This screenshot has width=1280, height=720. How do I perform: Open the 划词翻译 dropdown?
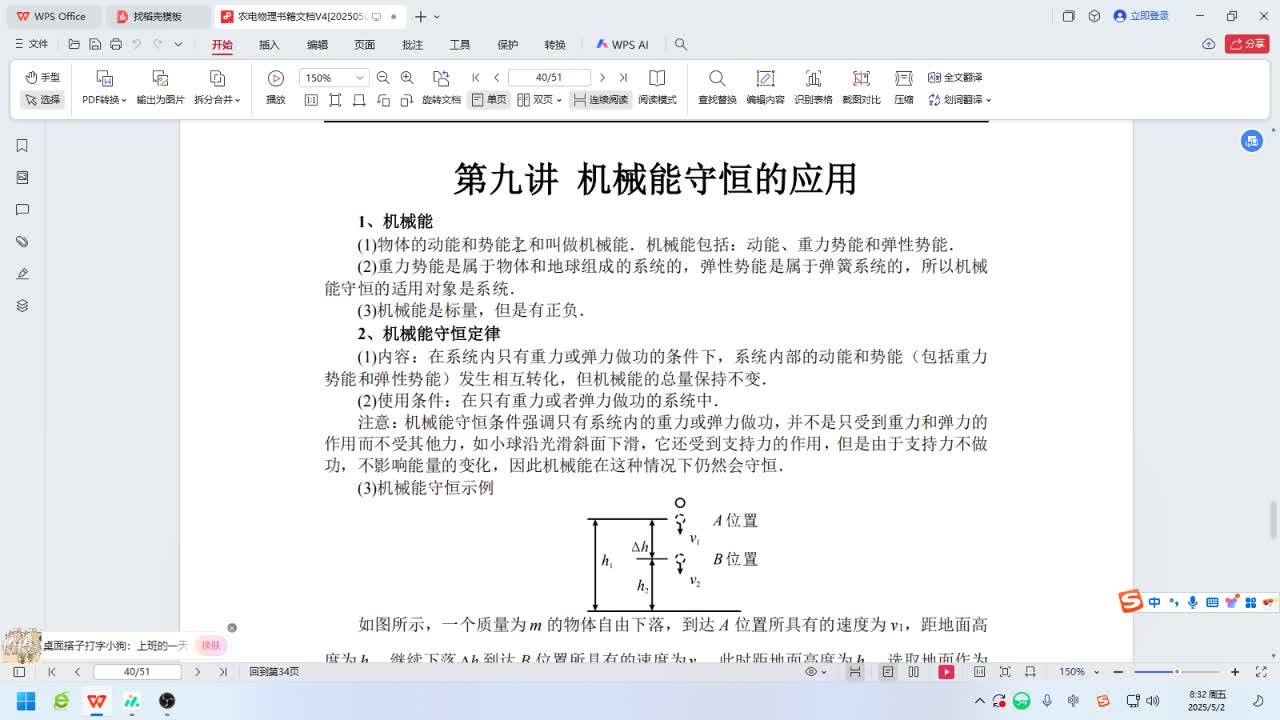[x=959, y=100]
